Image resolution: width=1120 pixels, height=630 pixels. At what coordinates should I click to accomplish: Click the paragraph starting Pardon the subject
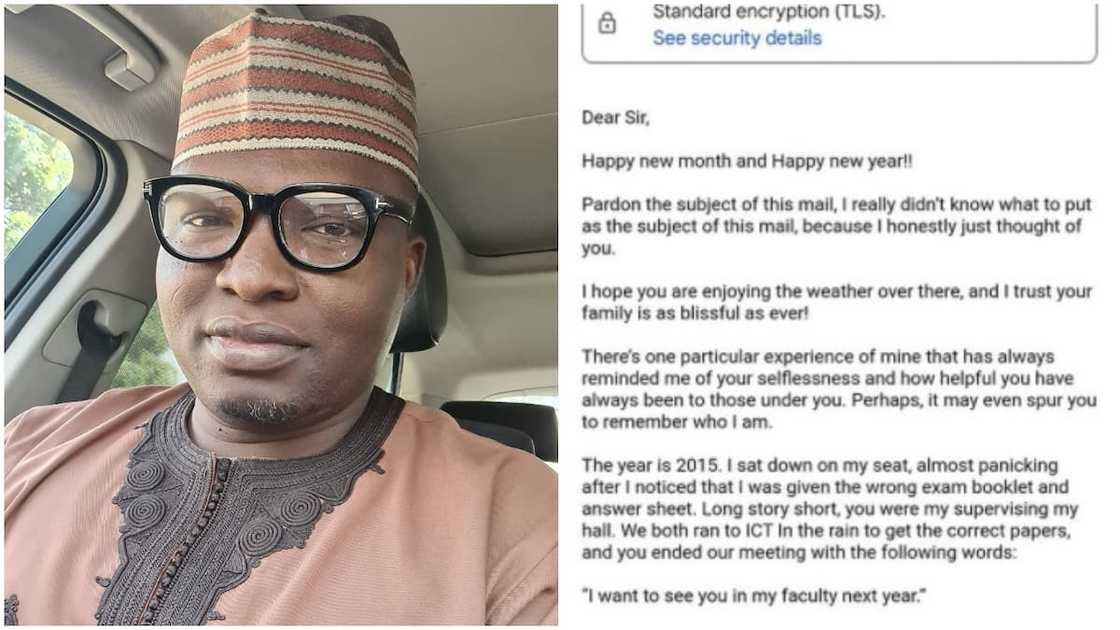[836, 226]
